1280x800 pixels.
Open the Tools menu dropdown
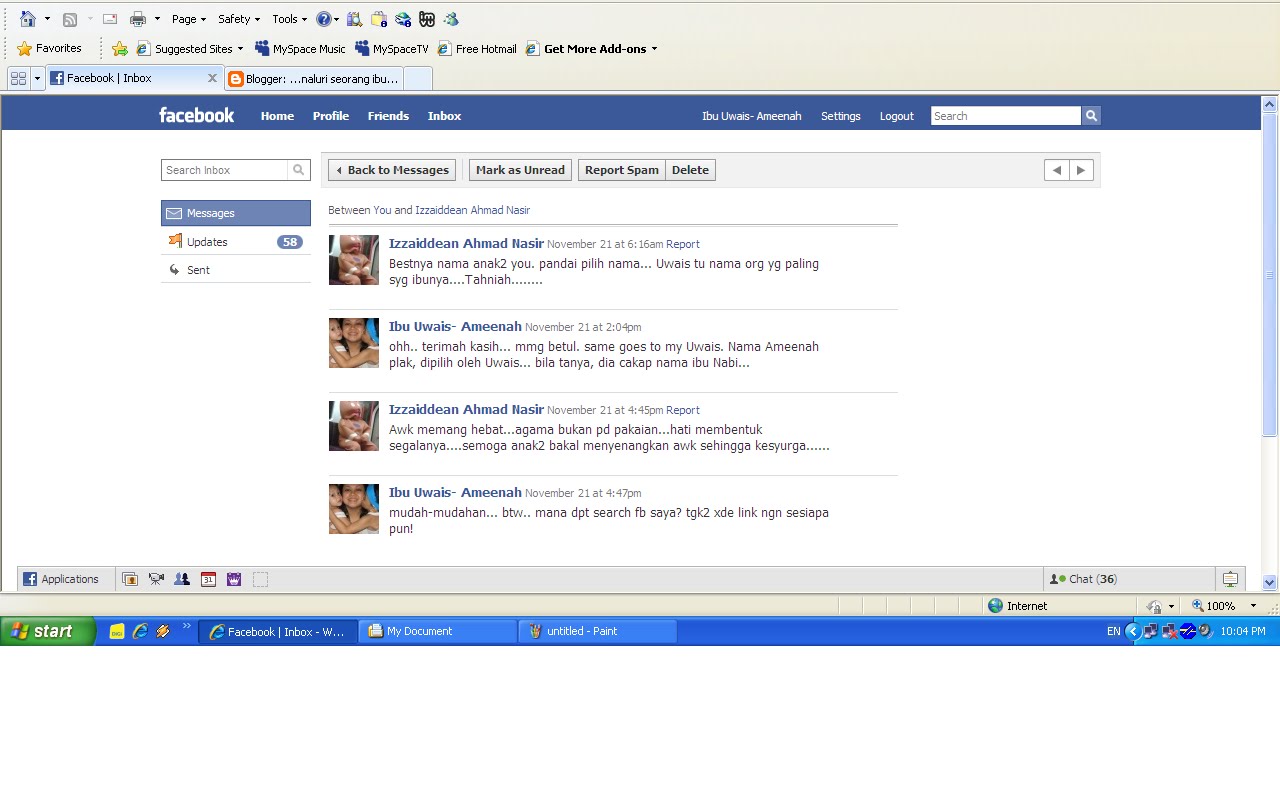289,19
